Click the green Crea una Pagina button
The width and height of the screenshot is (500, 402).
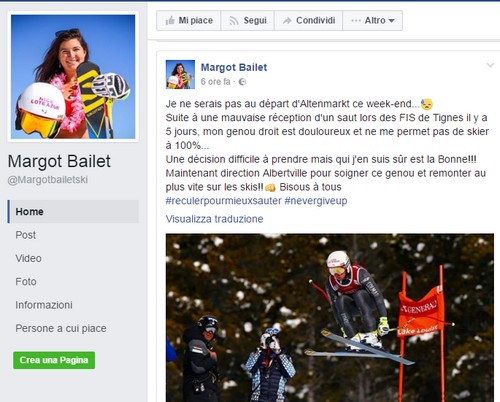coord(54,360)
